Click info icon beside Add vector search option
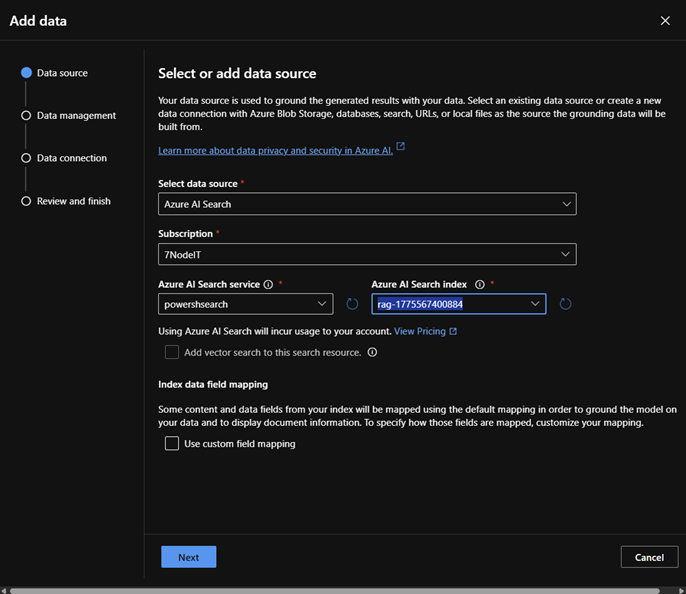This screenshot has height=594, width=686. [372, 352]
